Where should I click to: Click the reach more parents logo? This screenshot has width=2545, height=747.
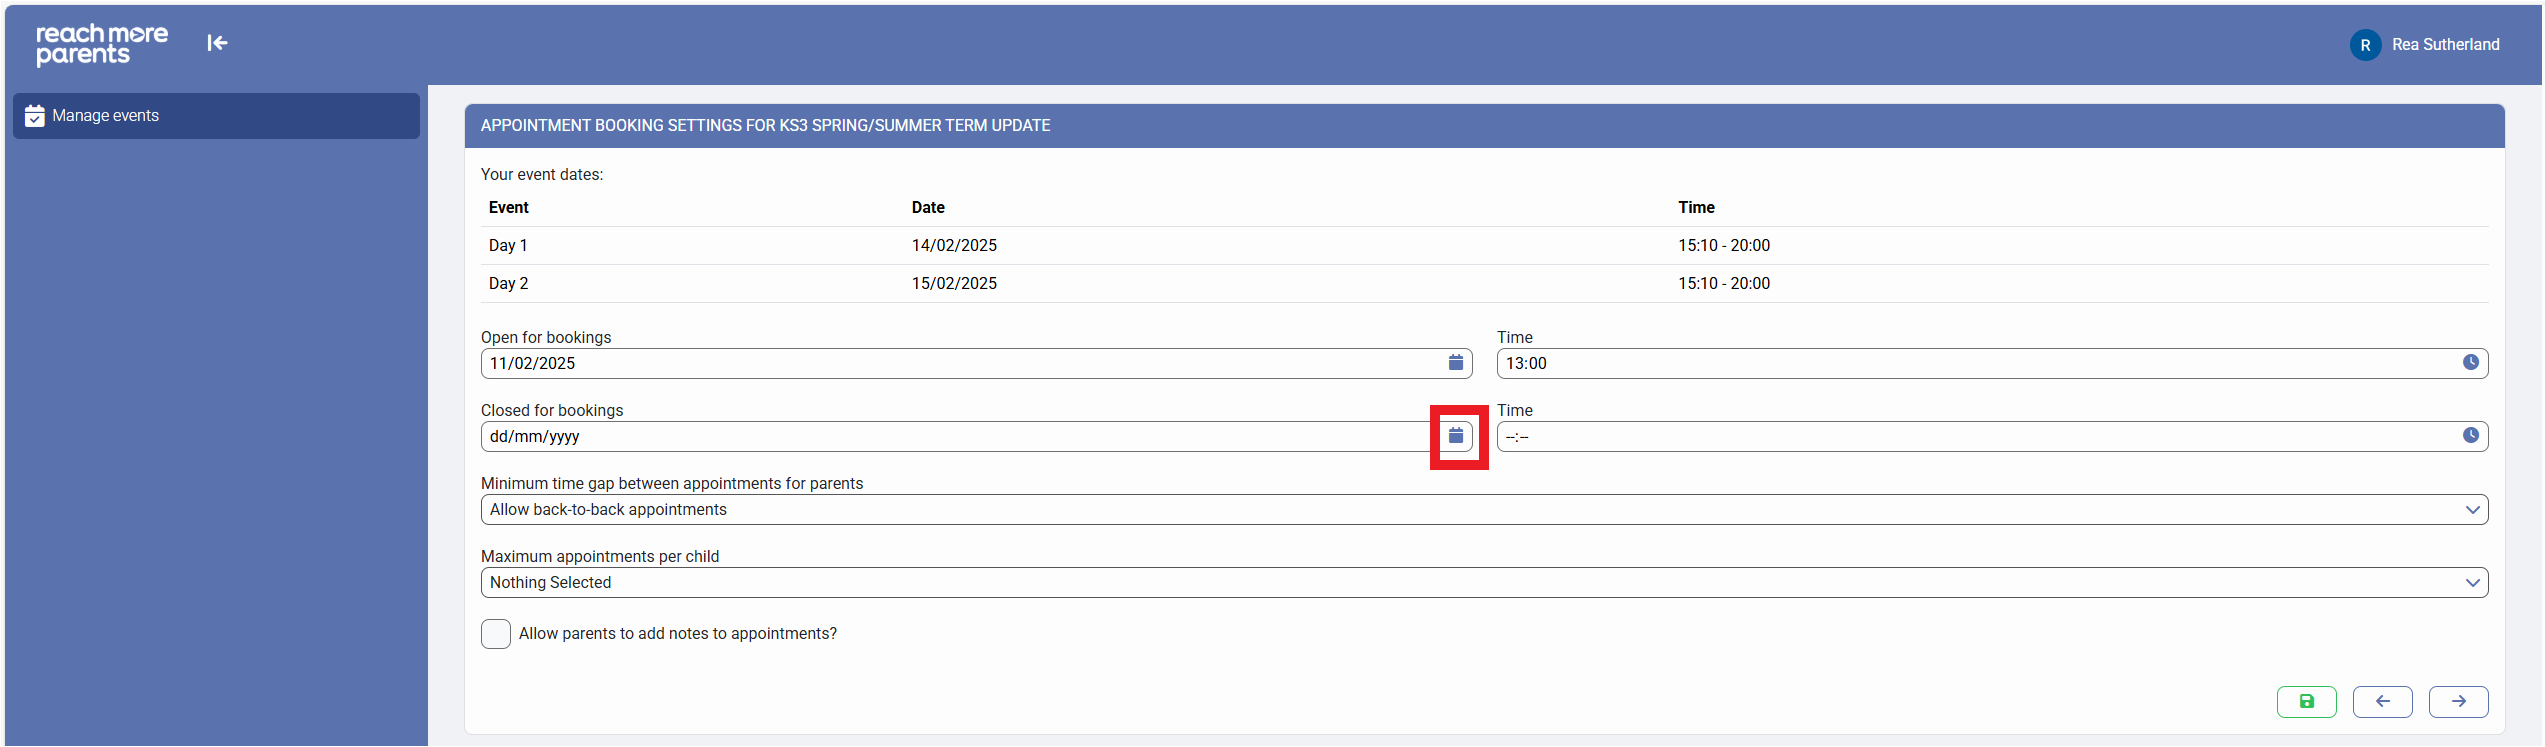click(x=101, y=44)
